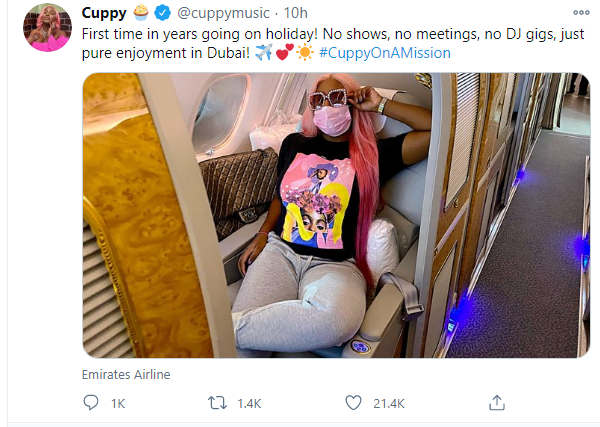Click the Emirates Airline location label
The width and height of the screenshot is (600, 427).
coord(124,375)
